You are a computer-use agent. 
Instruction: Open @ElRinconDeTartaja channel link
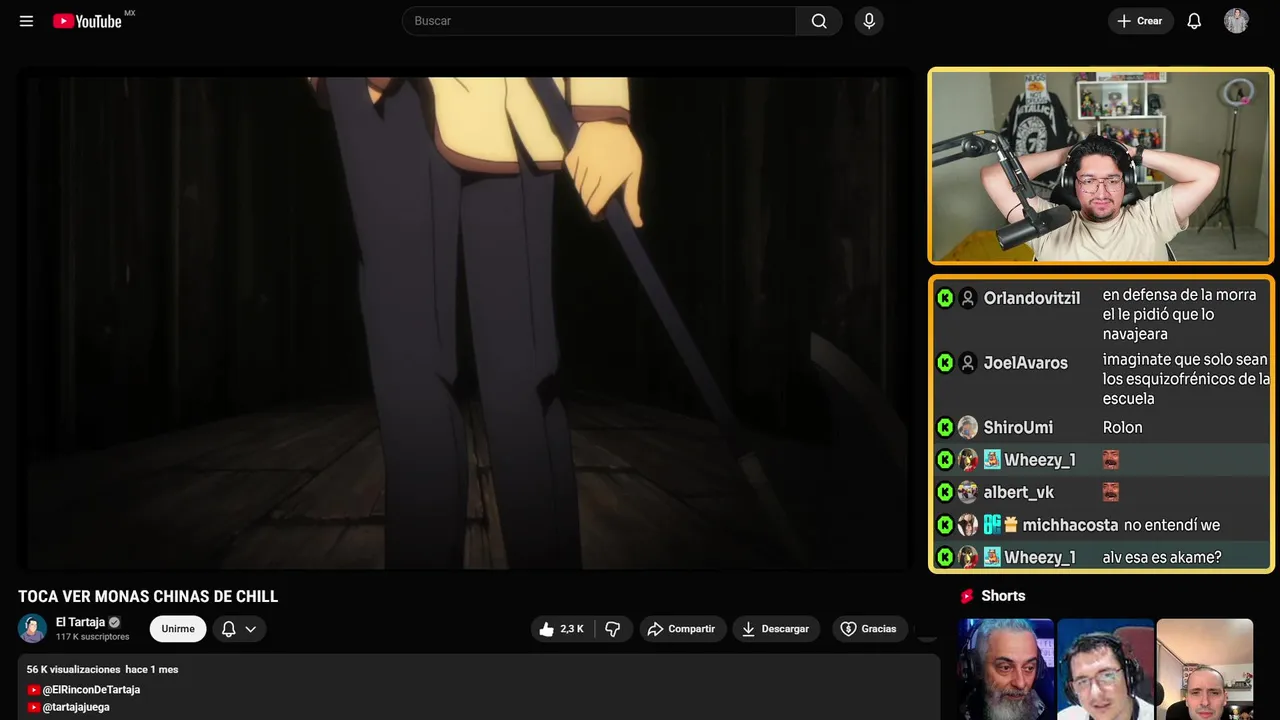click(91, 690)
